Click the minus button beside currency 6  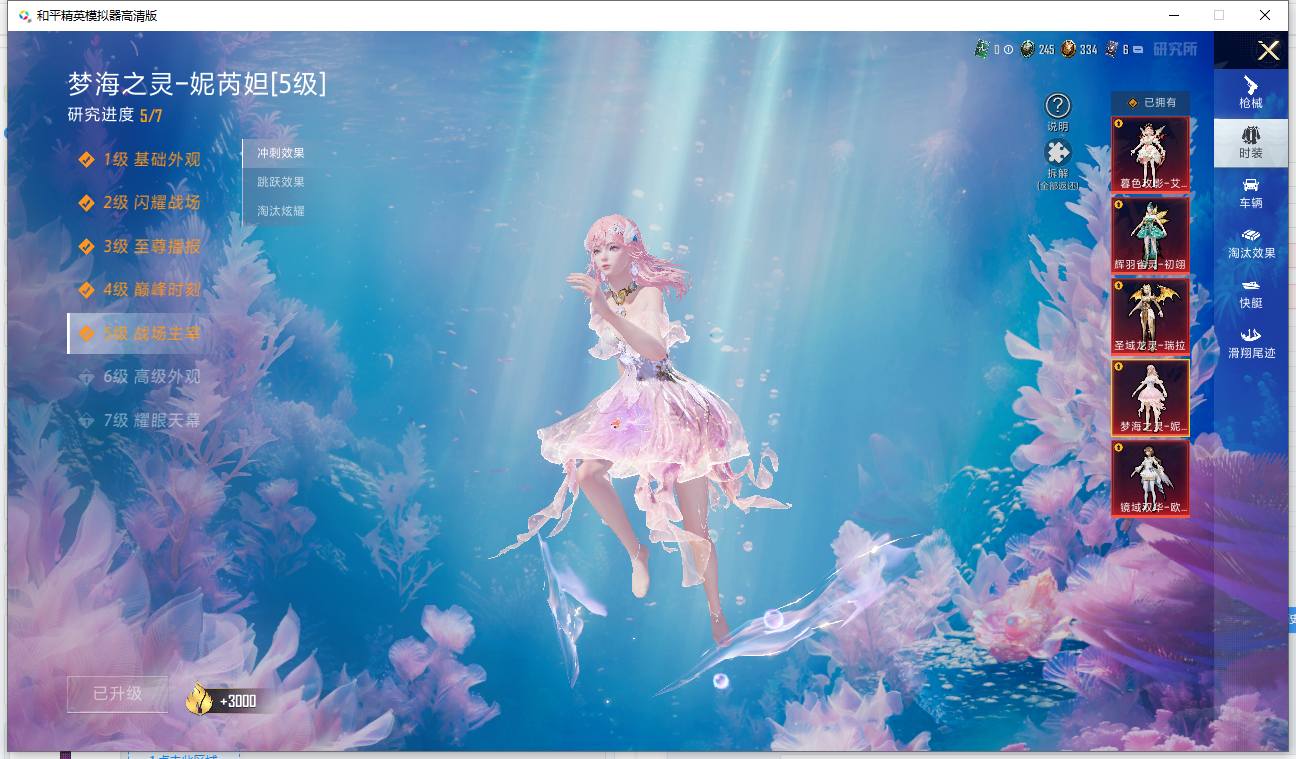tap(1138, 50)
